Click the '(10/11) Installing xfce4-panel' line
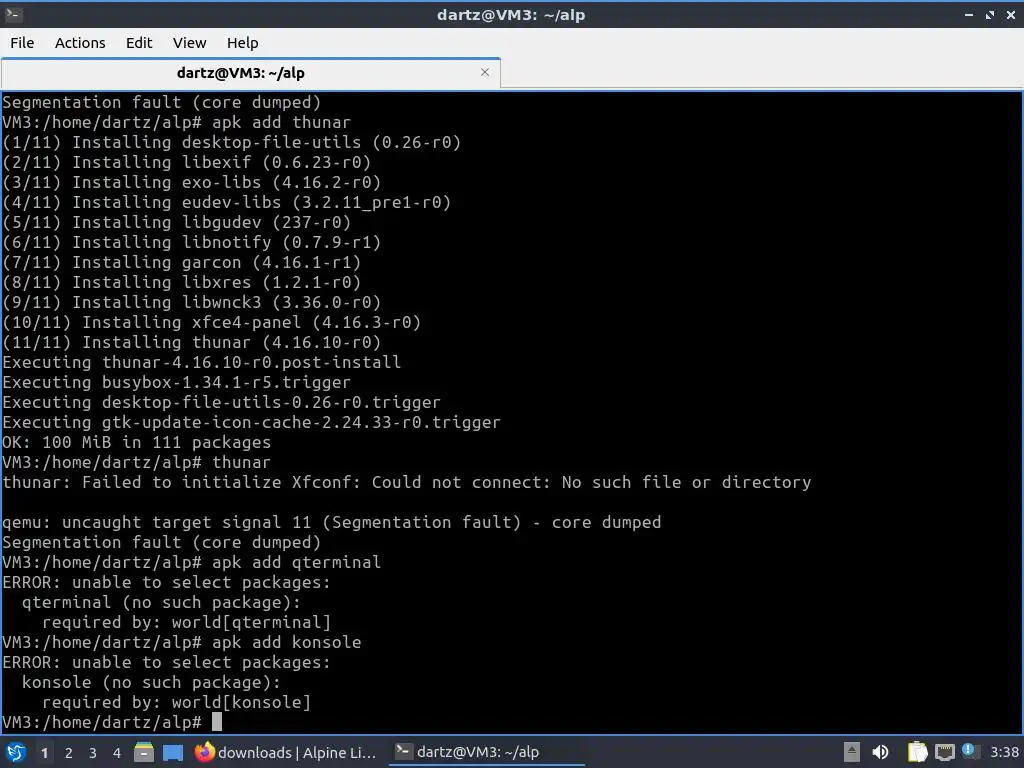Viewport: 1024px width, 768px height. point(212,322)
